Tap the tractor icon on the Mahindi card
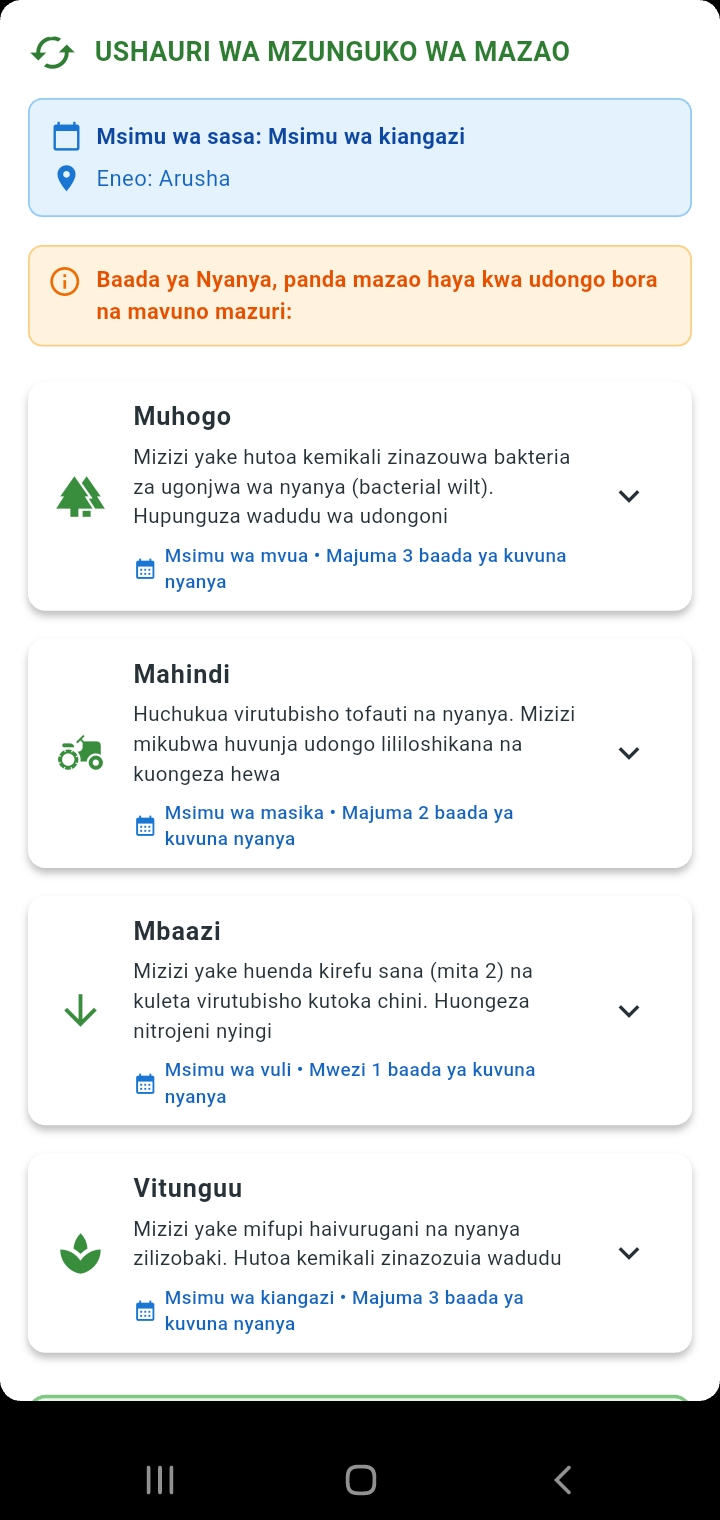Image resolution: width=720 pixels, height=1520 pixels. coord(80,753)
